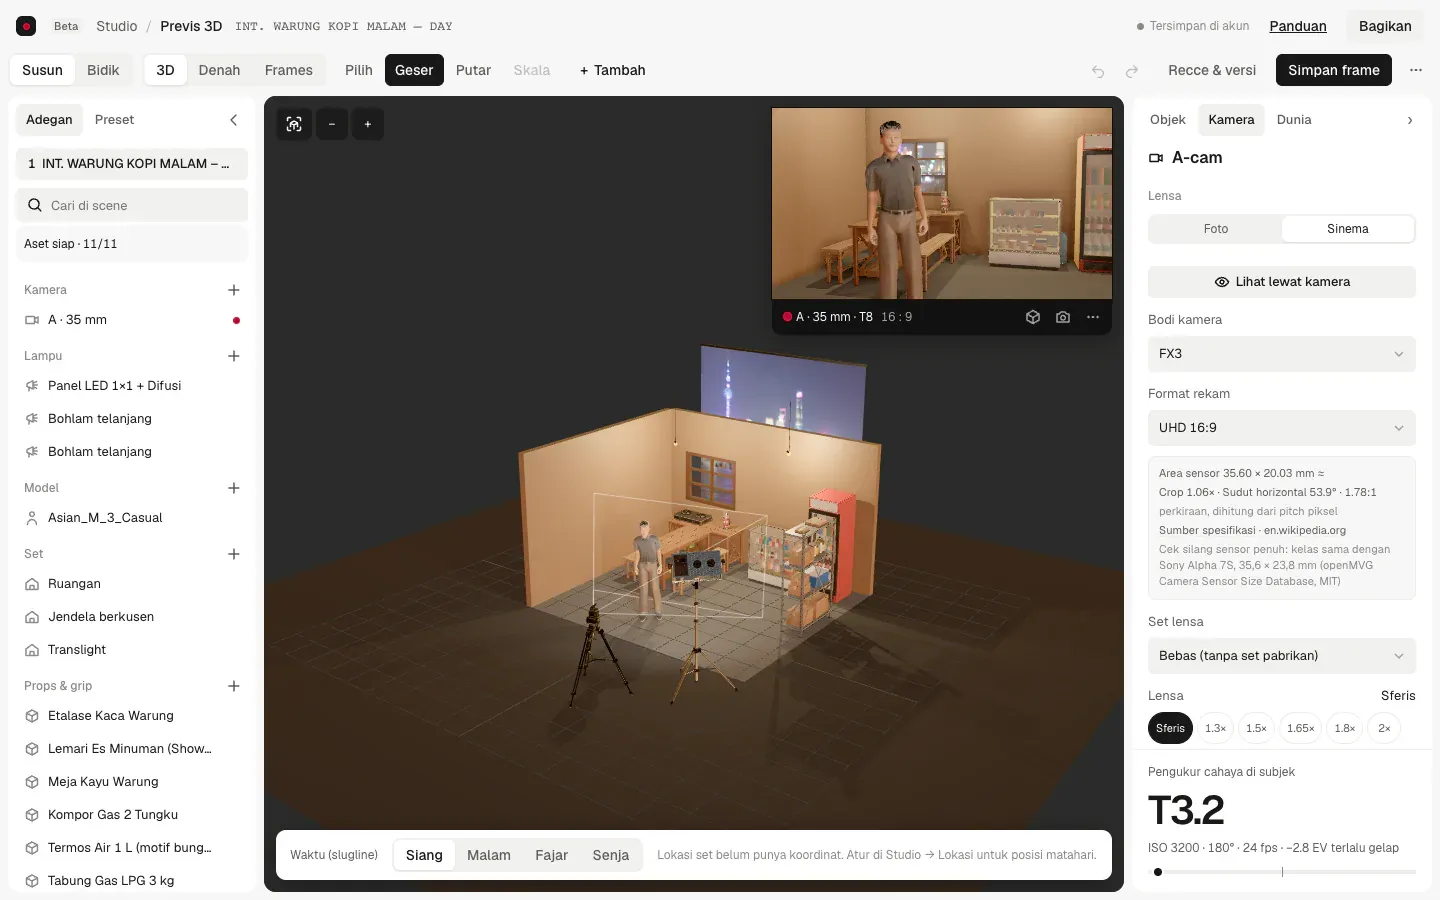
Task: Open the top toolbar more-options menu
Action: coord(1416,70)
